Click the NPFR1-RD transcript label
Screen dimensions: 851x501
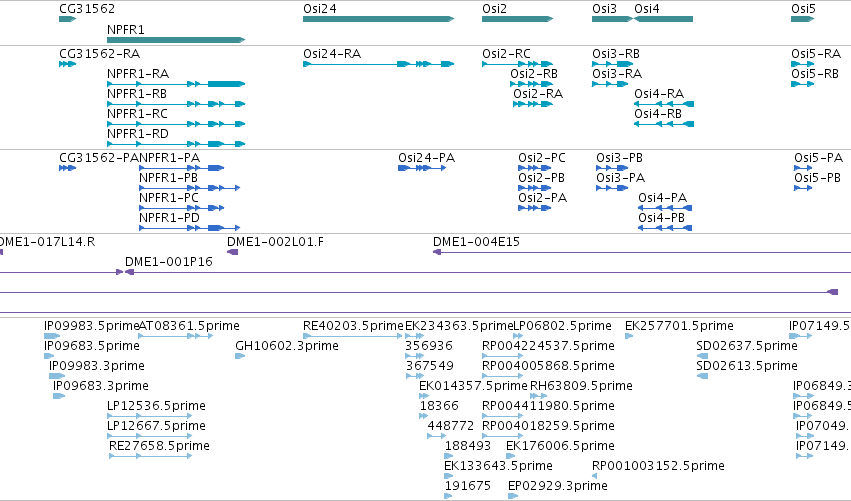pos(138,134)
